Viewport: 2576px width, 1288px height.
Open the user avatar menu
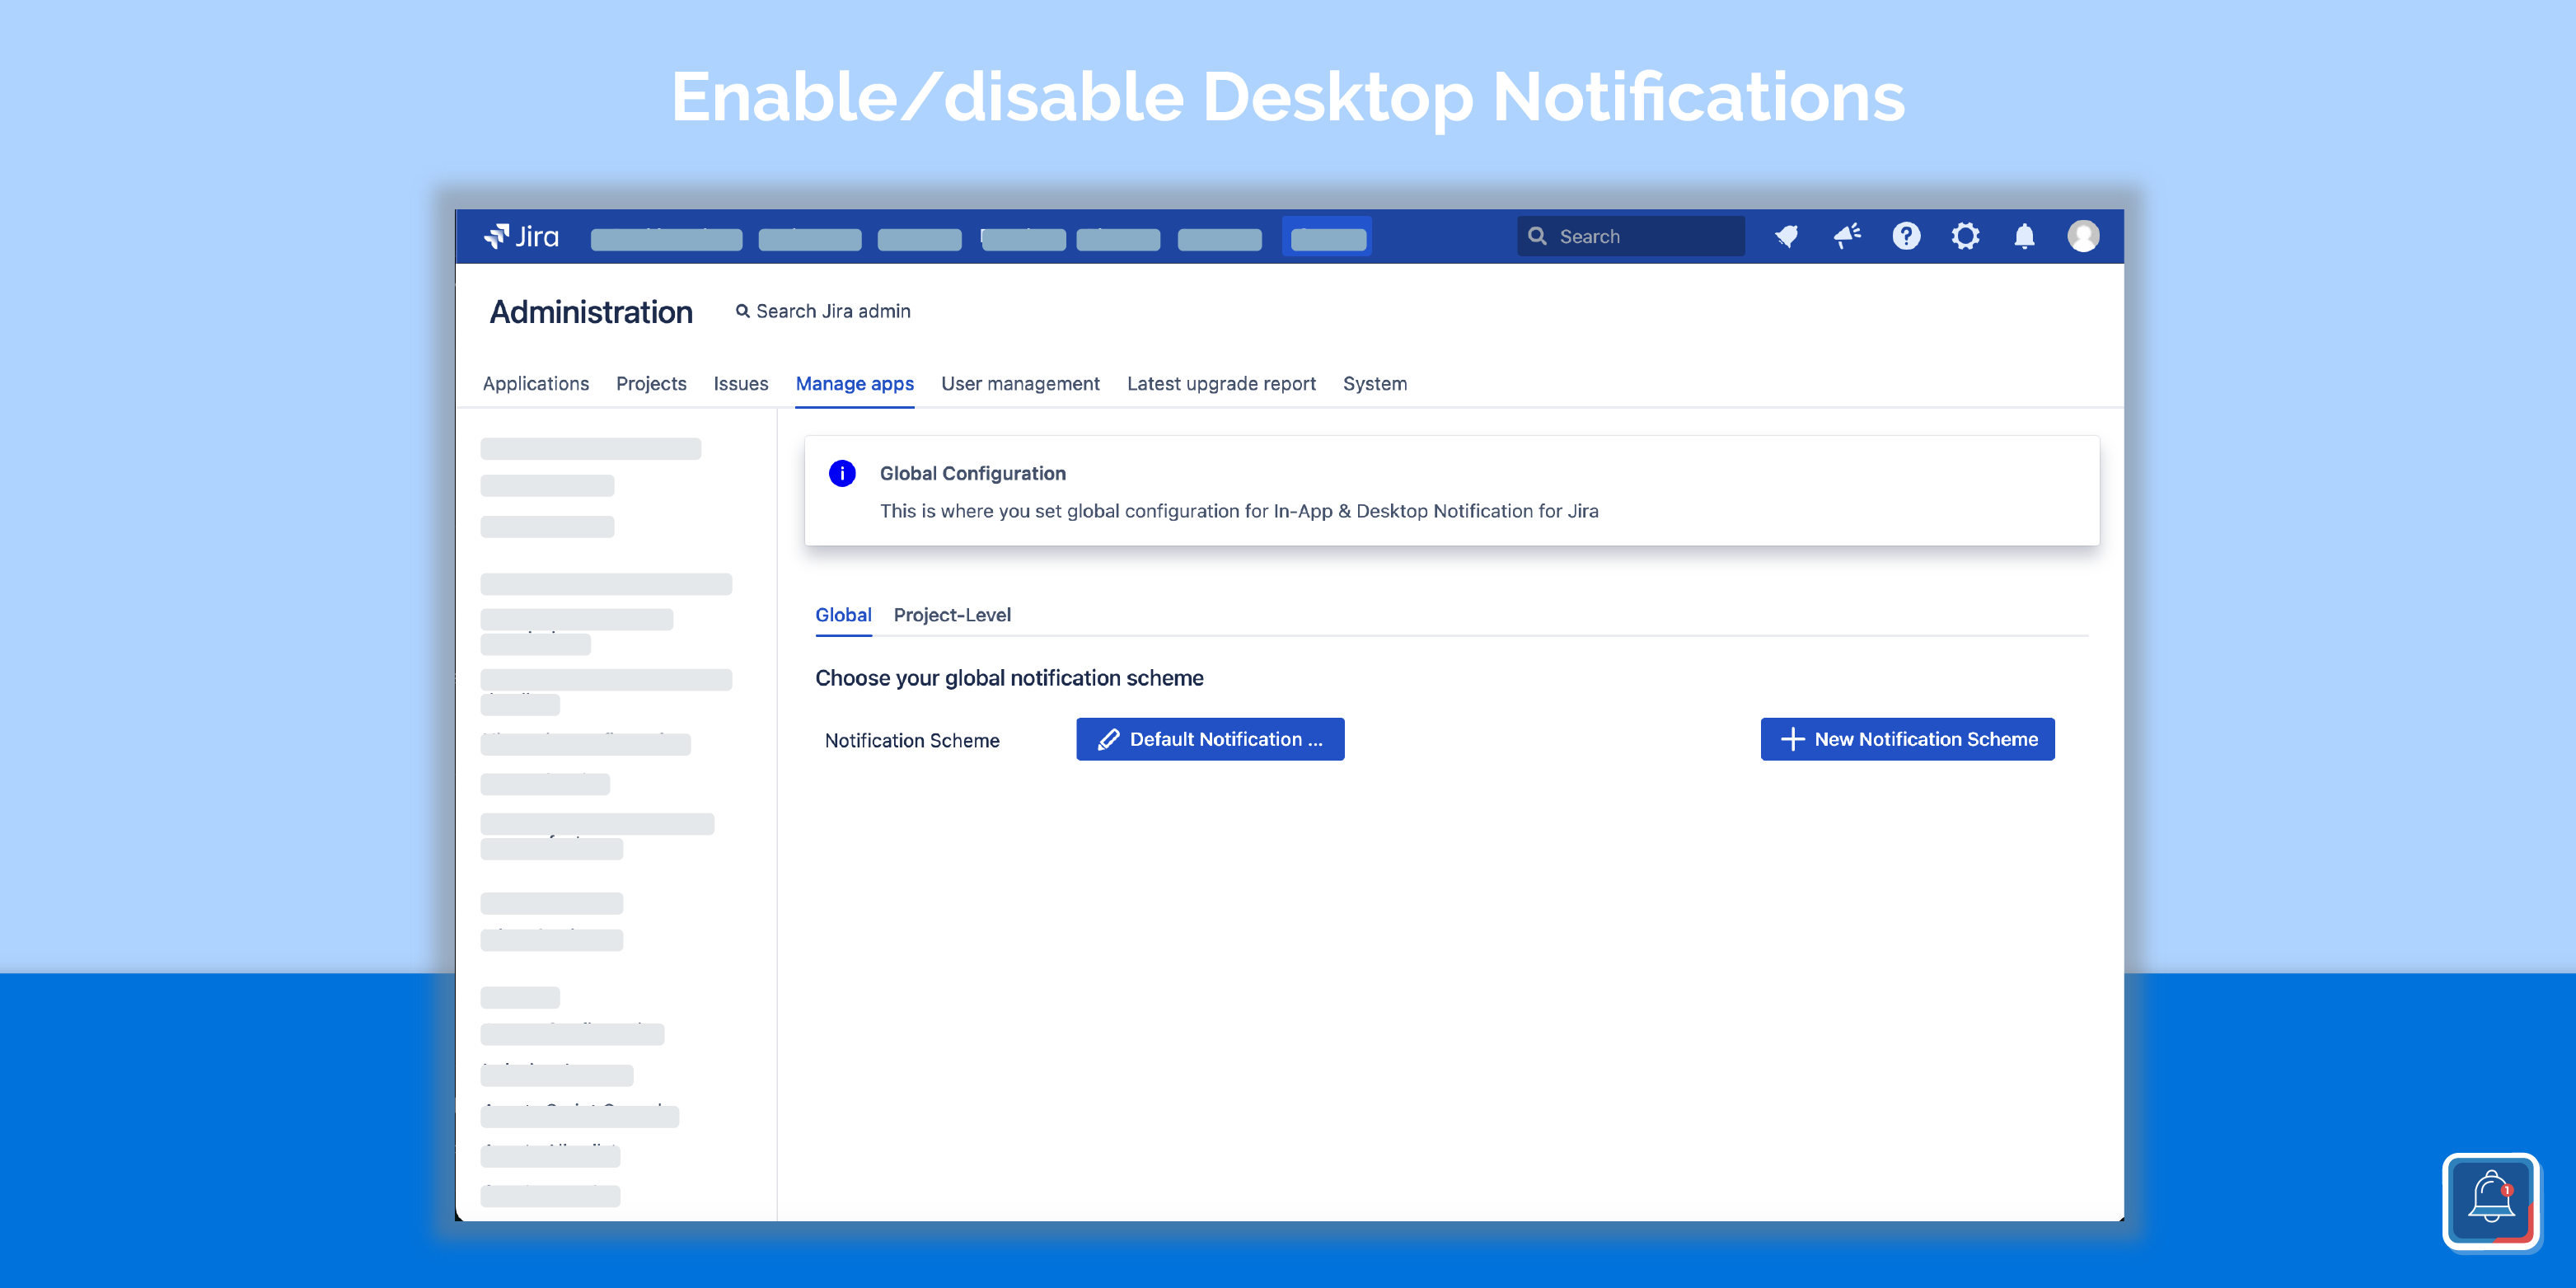pyautogui.click(x=2083, y=236)
